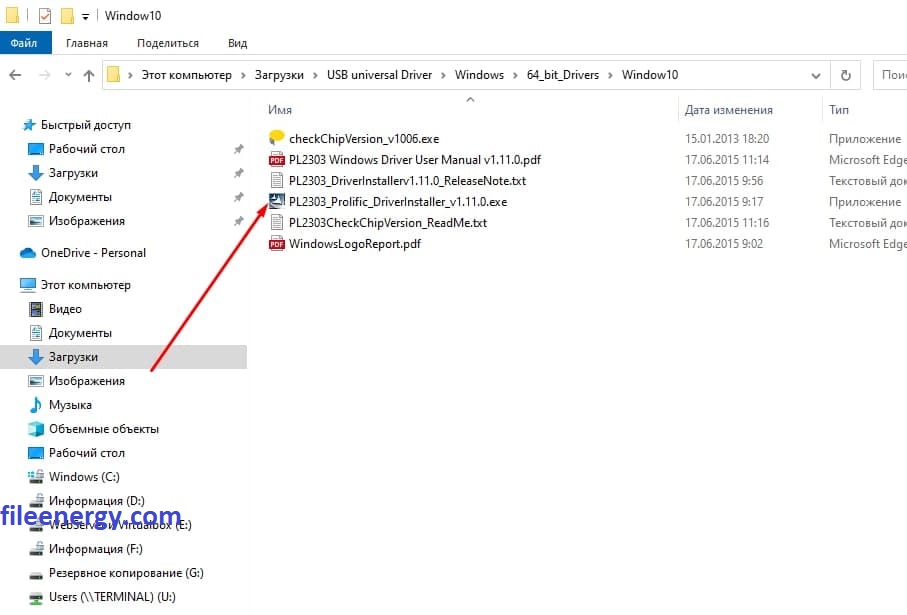Sort files by Дата изменения column
The height and width of the screenshot is (615, 907).
pos(728,109)
